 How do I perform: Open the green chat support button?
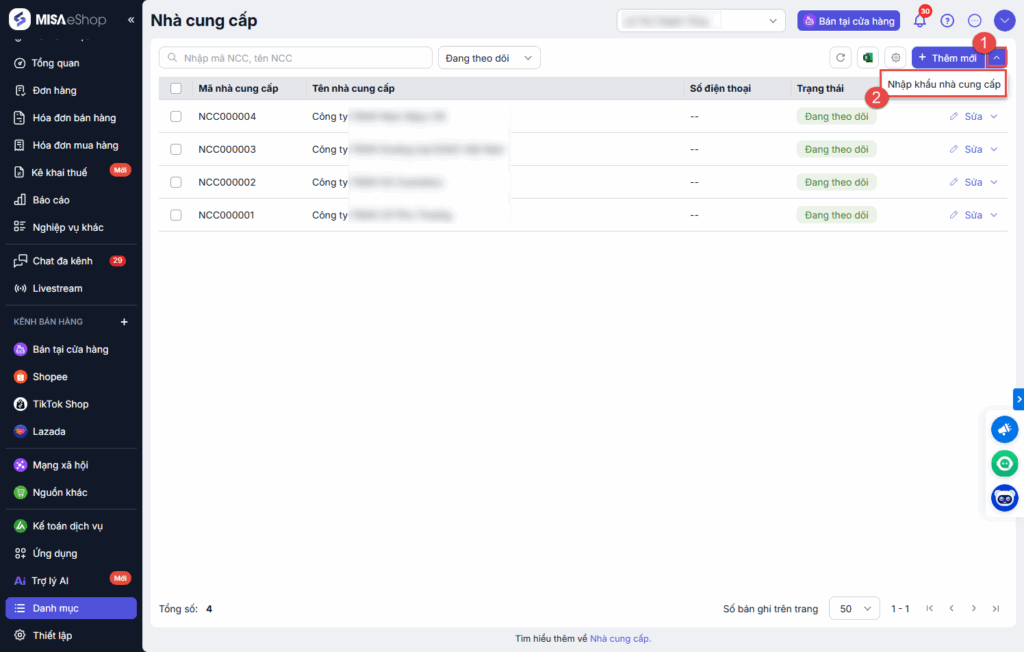click(1004, 464)
